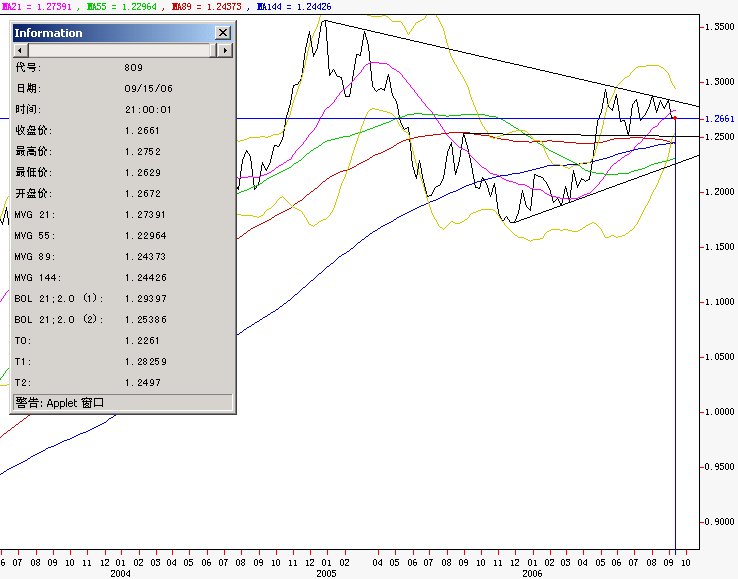The image size is (738, 579).
Task: Click the Information window title bar
Action: [114, 32]
